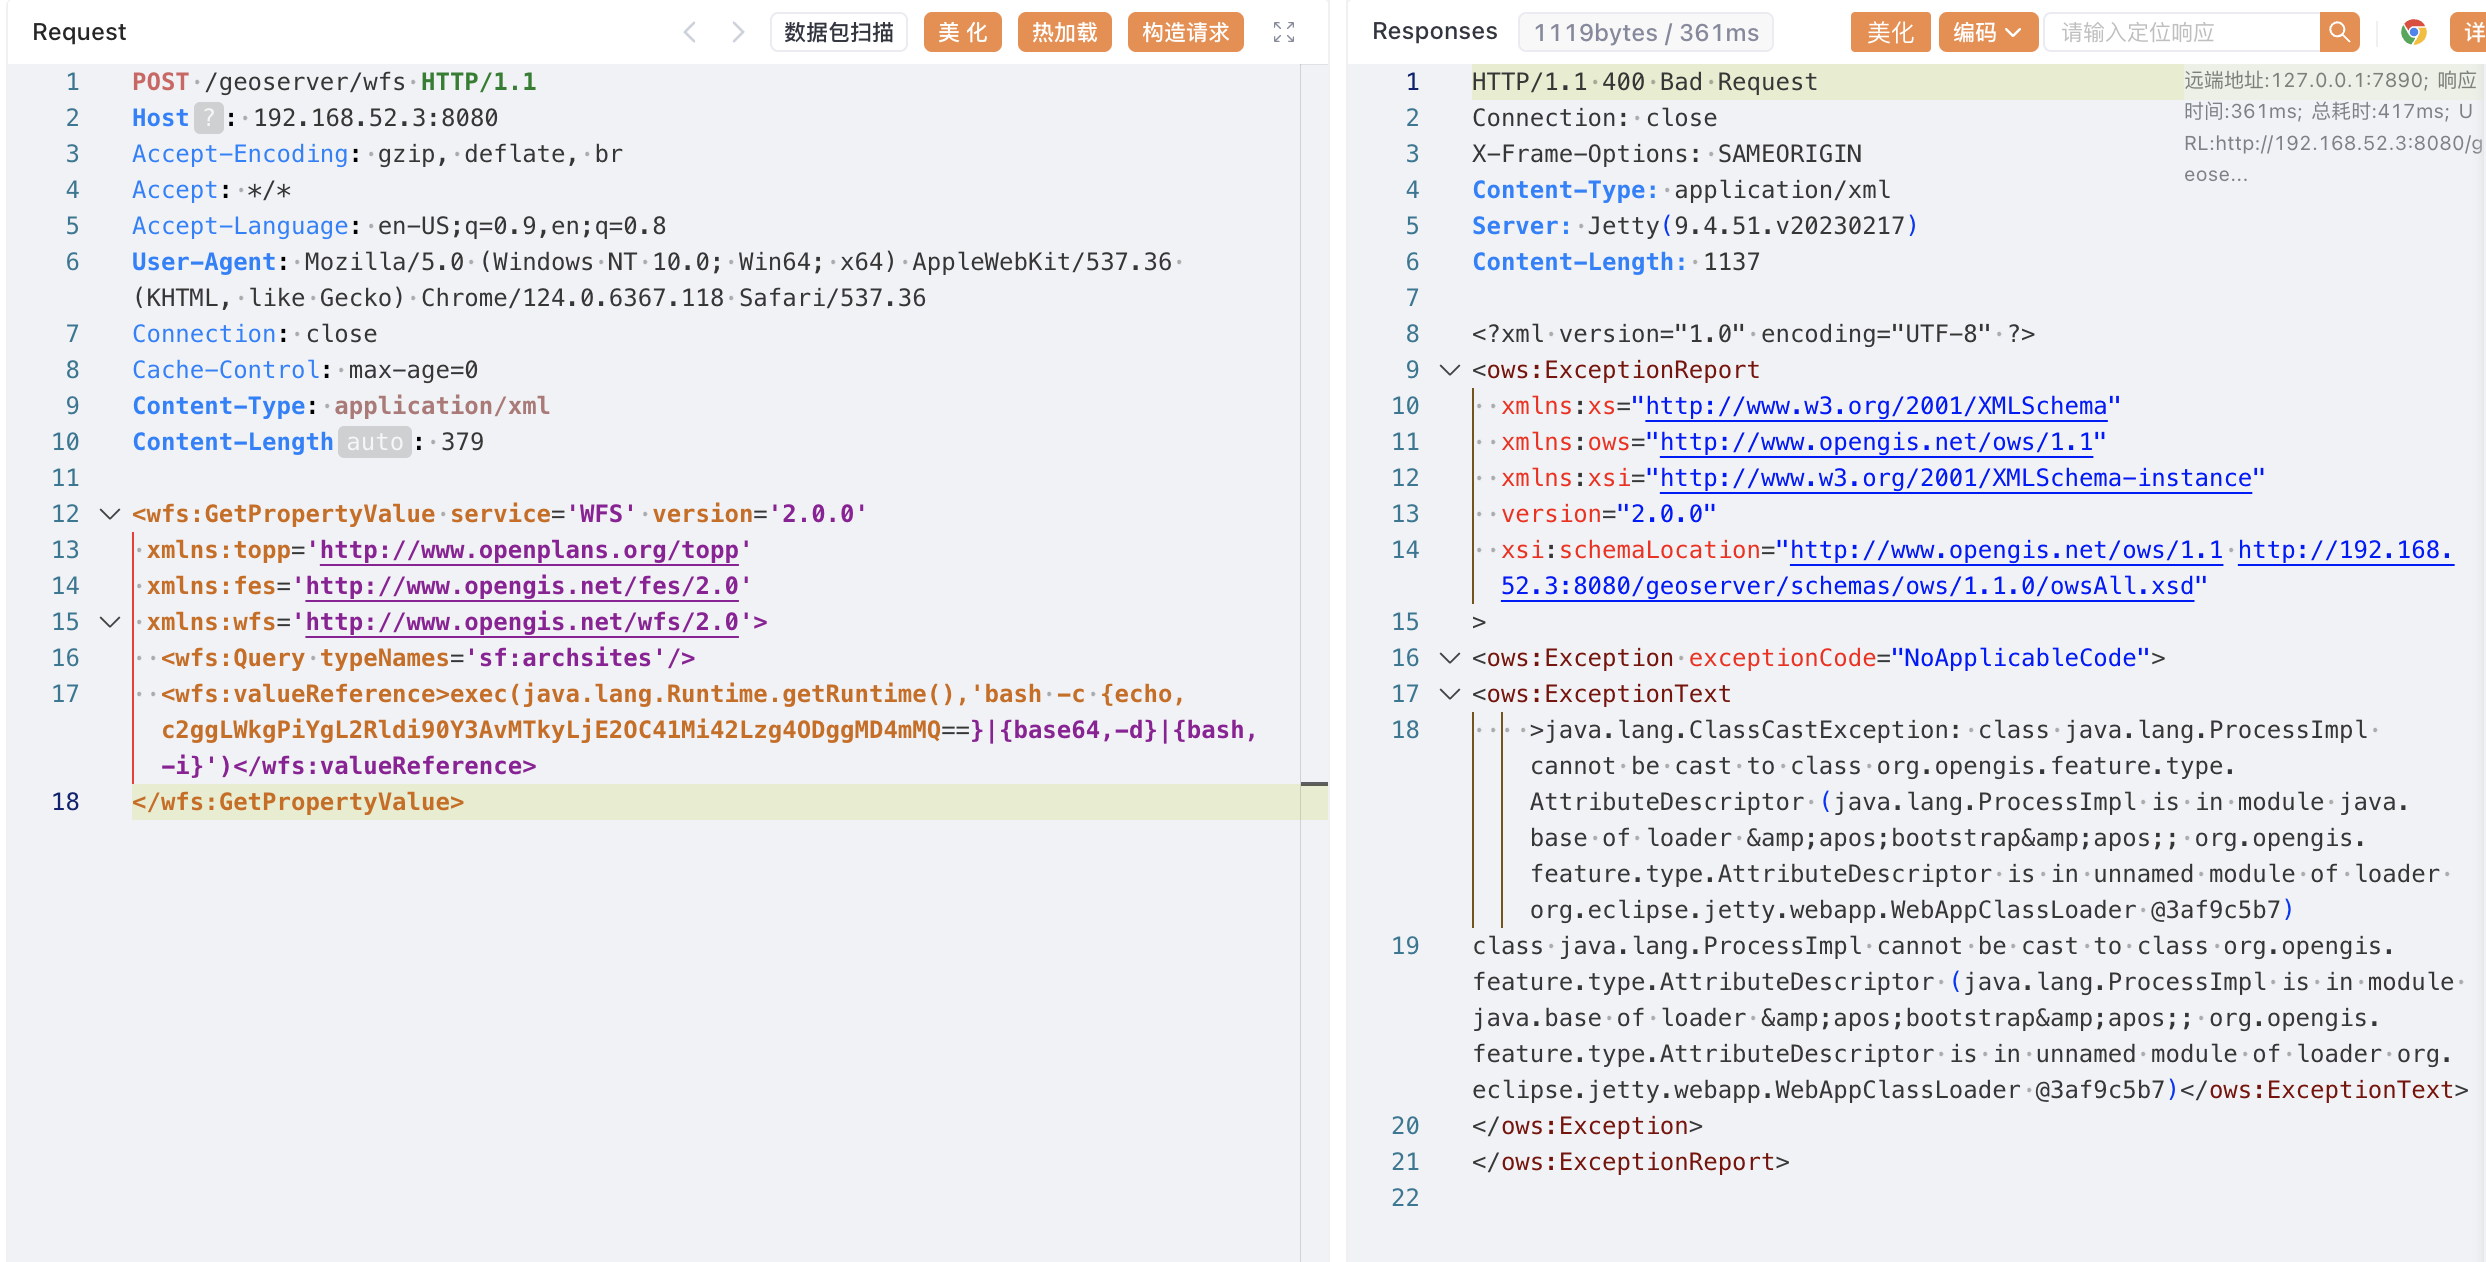The width and height of the screenshot is (2486, 1262).
Task: Open response in Chrome browser icon
Action: click(2413, 32)
